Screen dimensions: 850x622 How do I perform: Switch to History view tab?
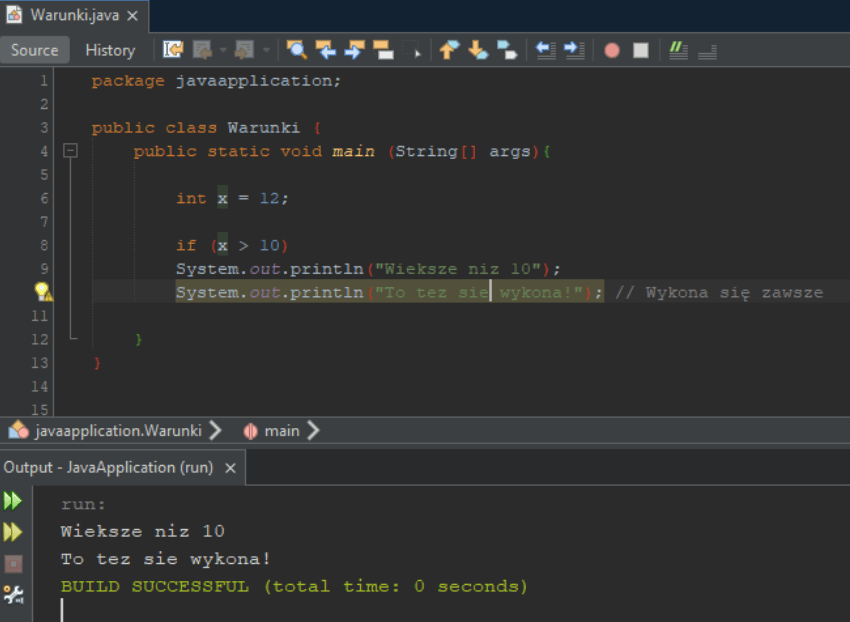[x=110, y=50]
